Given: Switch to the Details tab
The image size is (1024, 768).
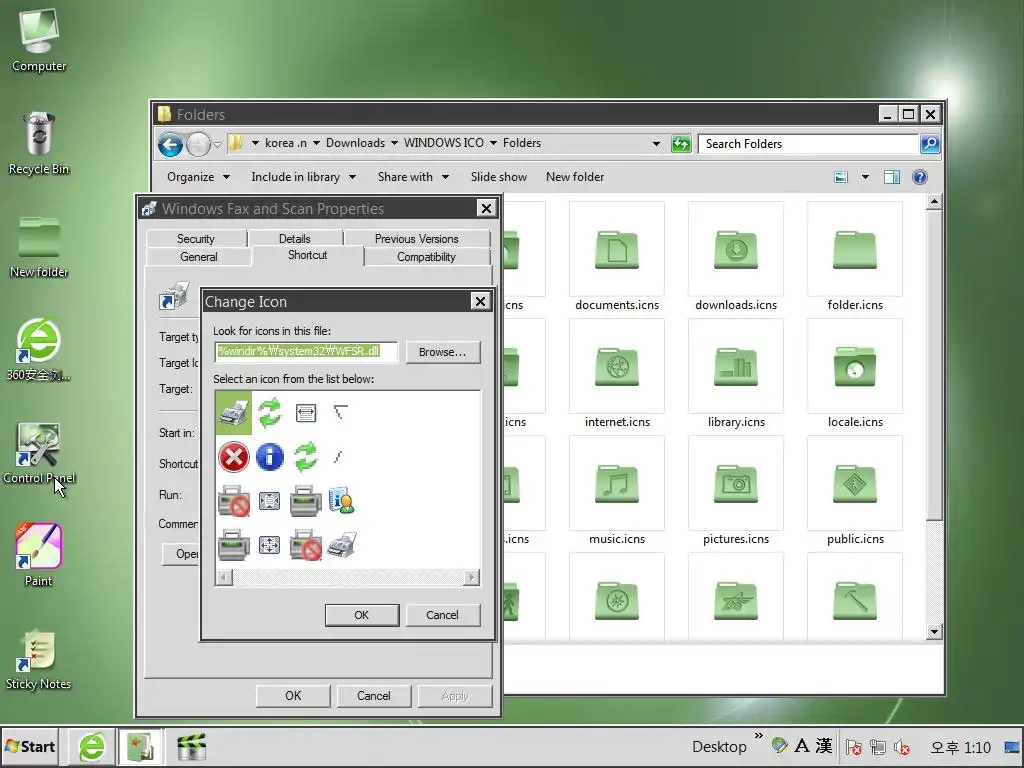Looking at the screenshot, I should (295, 238).
